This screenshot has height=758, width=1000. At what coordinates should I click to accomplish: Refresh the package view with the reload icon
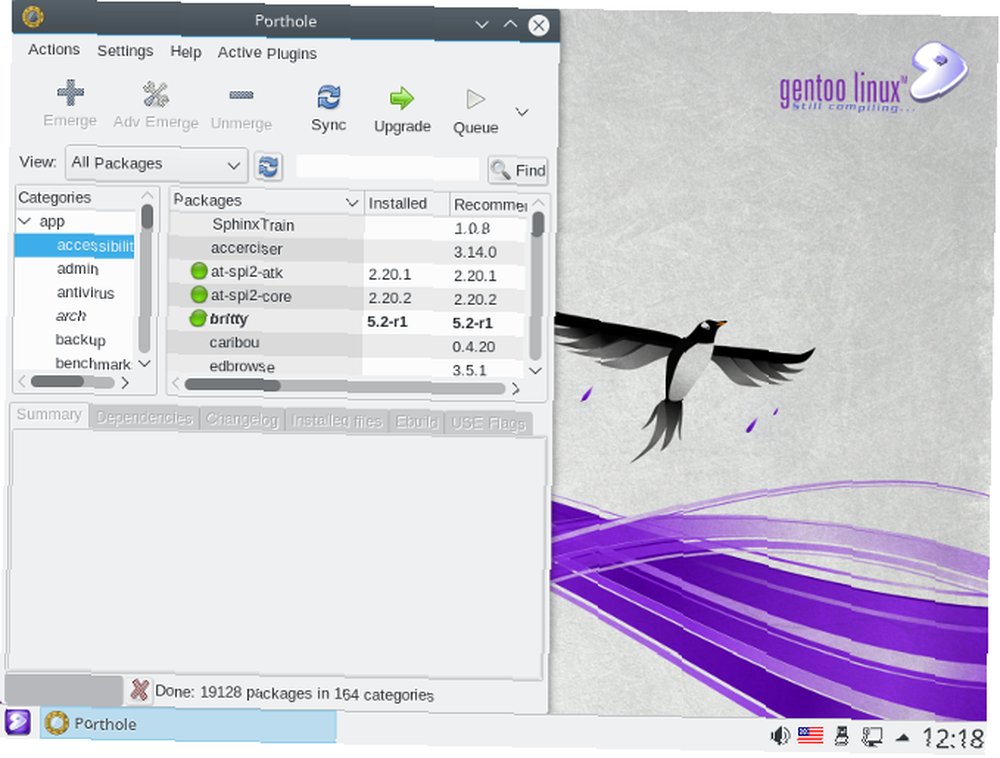coord(268,167)
